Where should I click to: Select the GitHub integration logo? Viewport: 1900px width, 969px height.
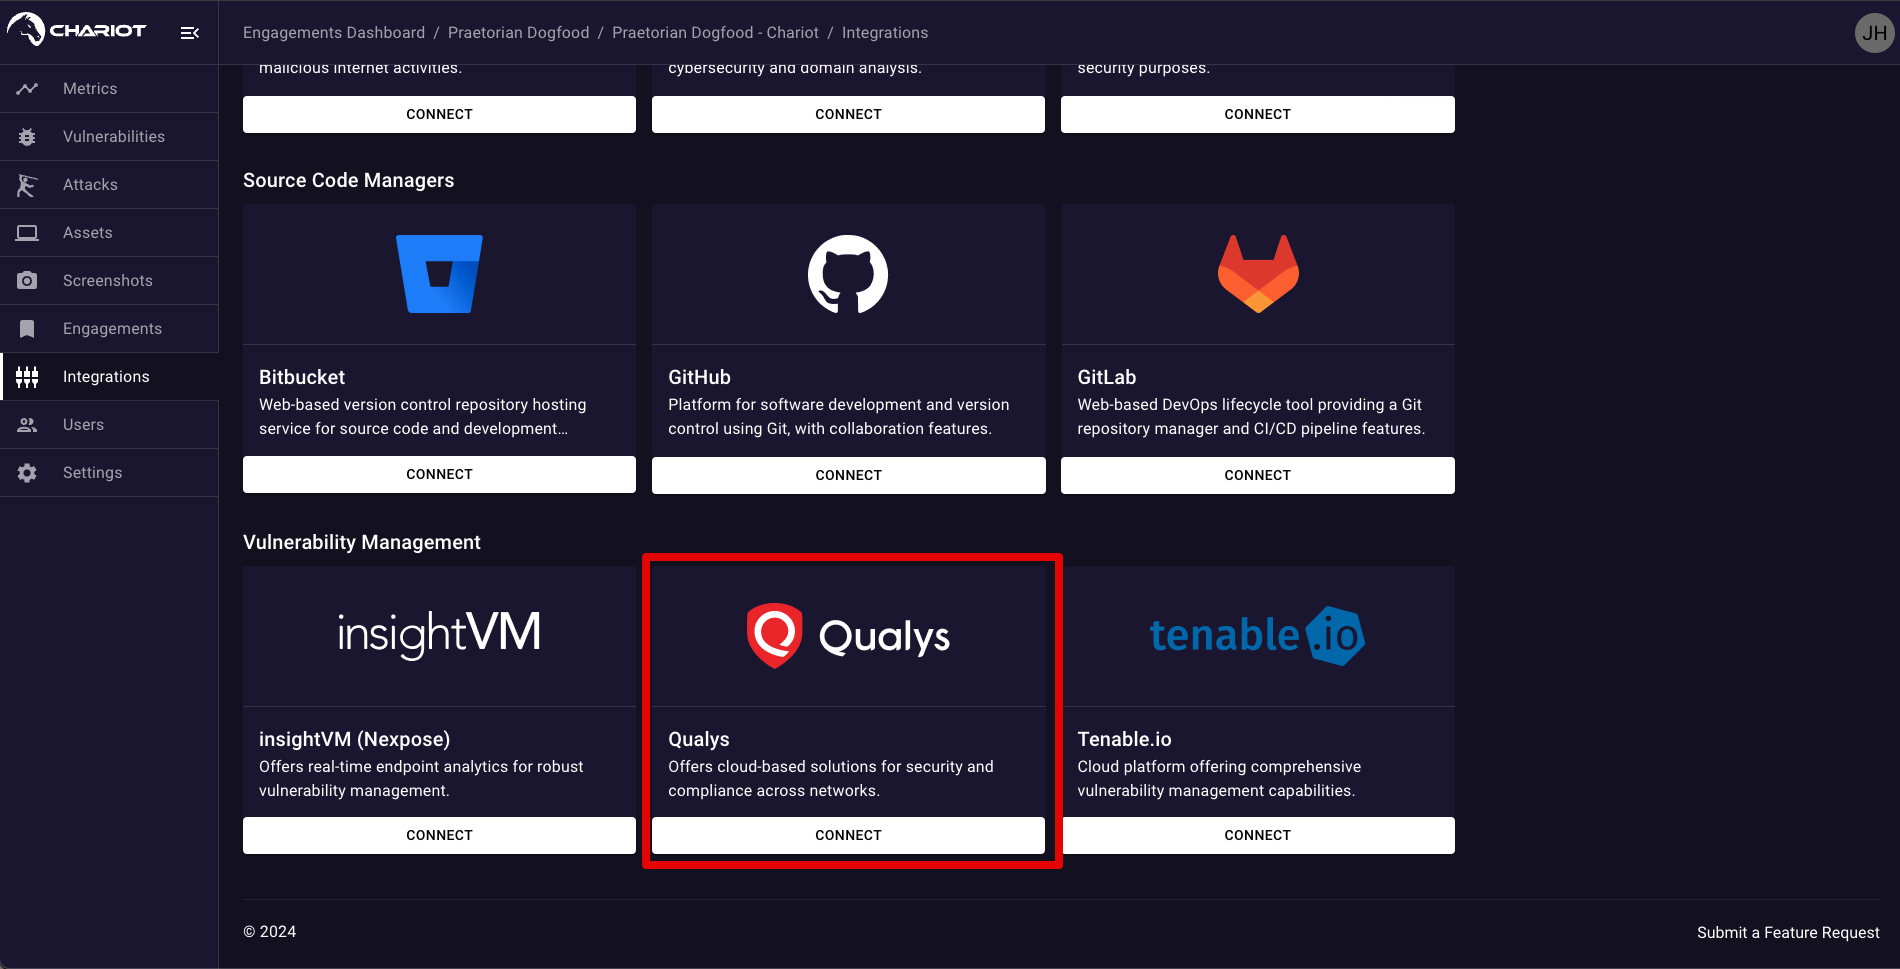(848, 273)
